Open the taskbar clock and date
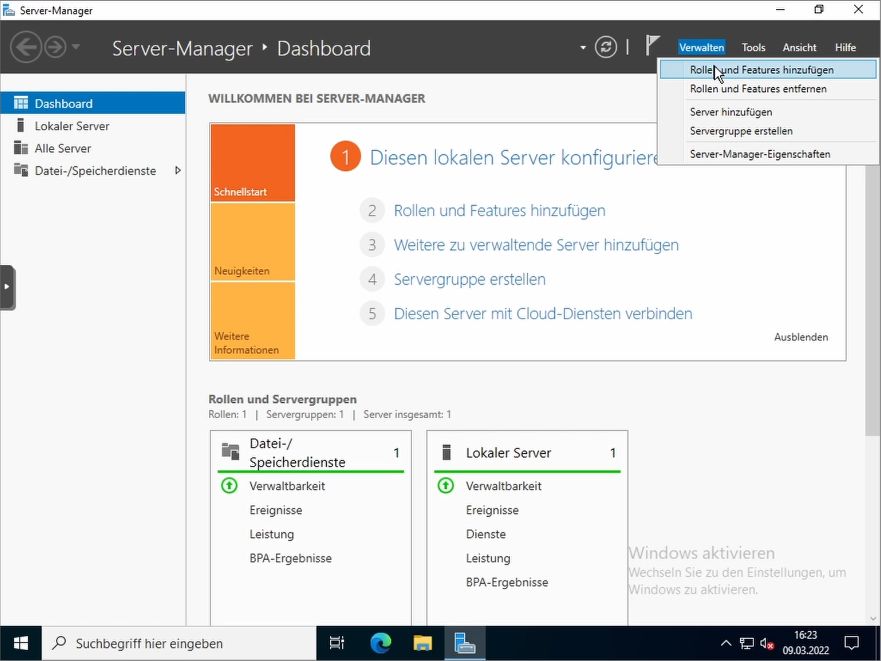Image resolution: width=881 pixels, height=661 pixels. 806,643
